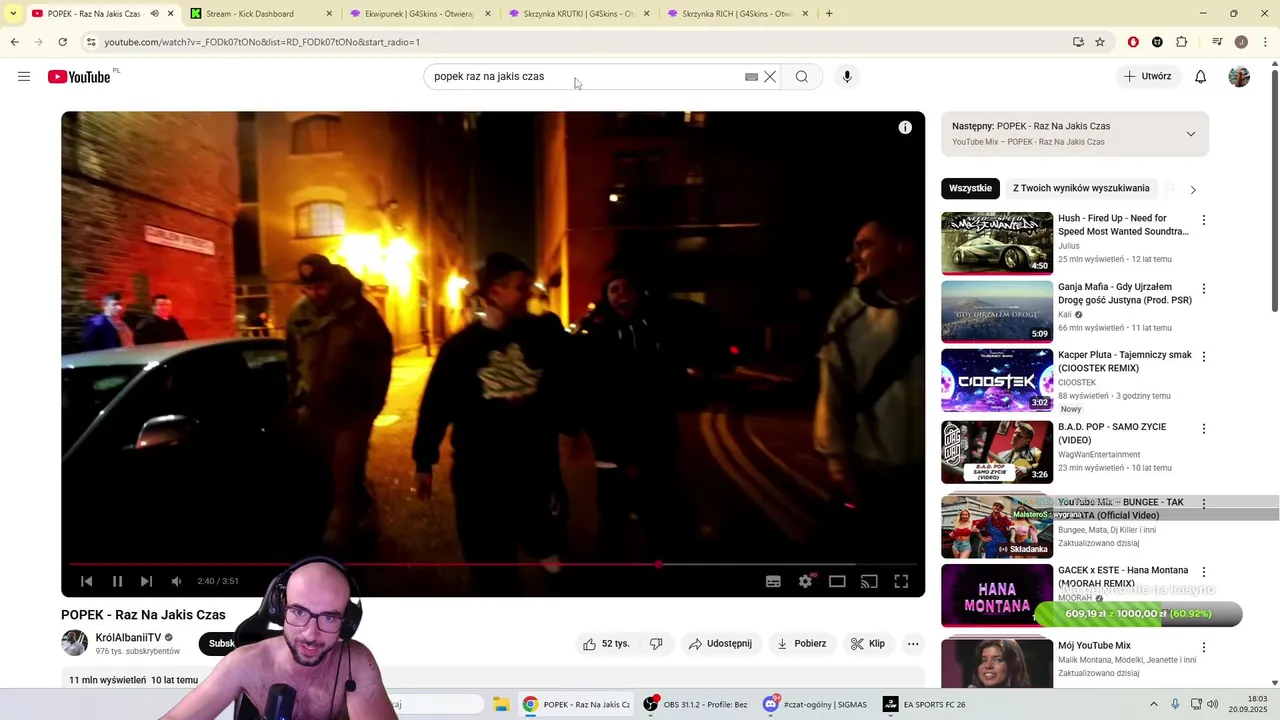Show video info card icon
This screenshot has height=720, width=1280.
[x=905, y=127]
